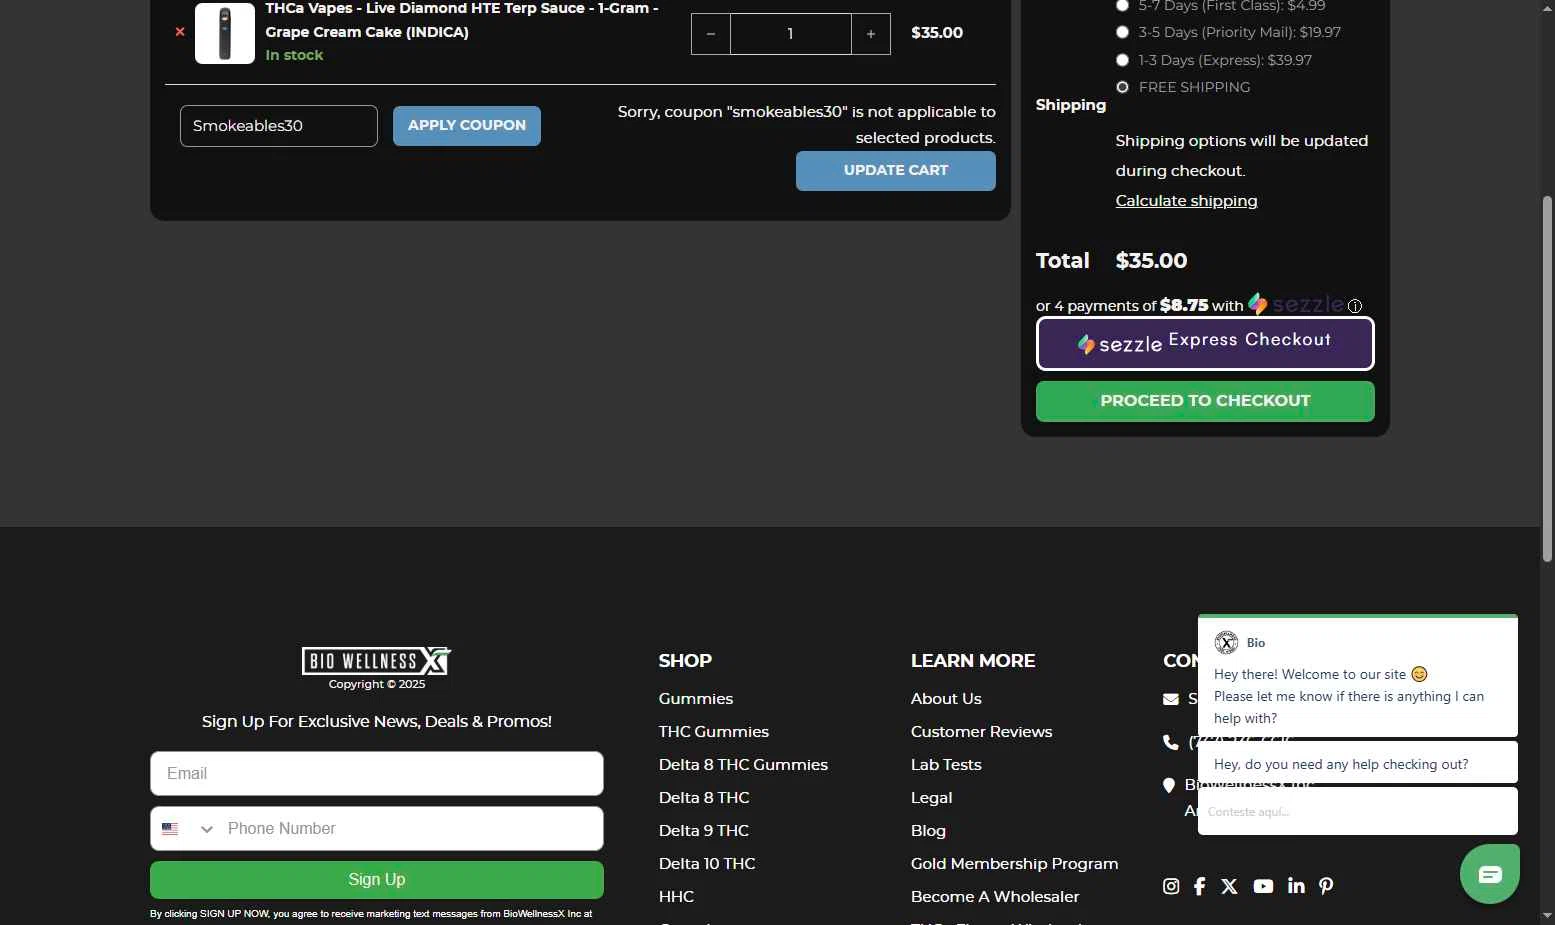
Task: Open the THC Gummies link
Action: point(714,732)
